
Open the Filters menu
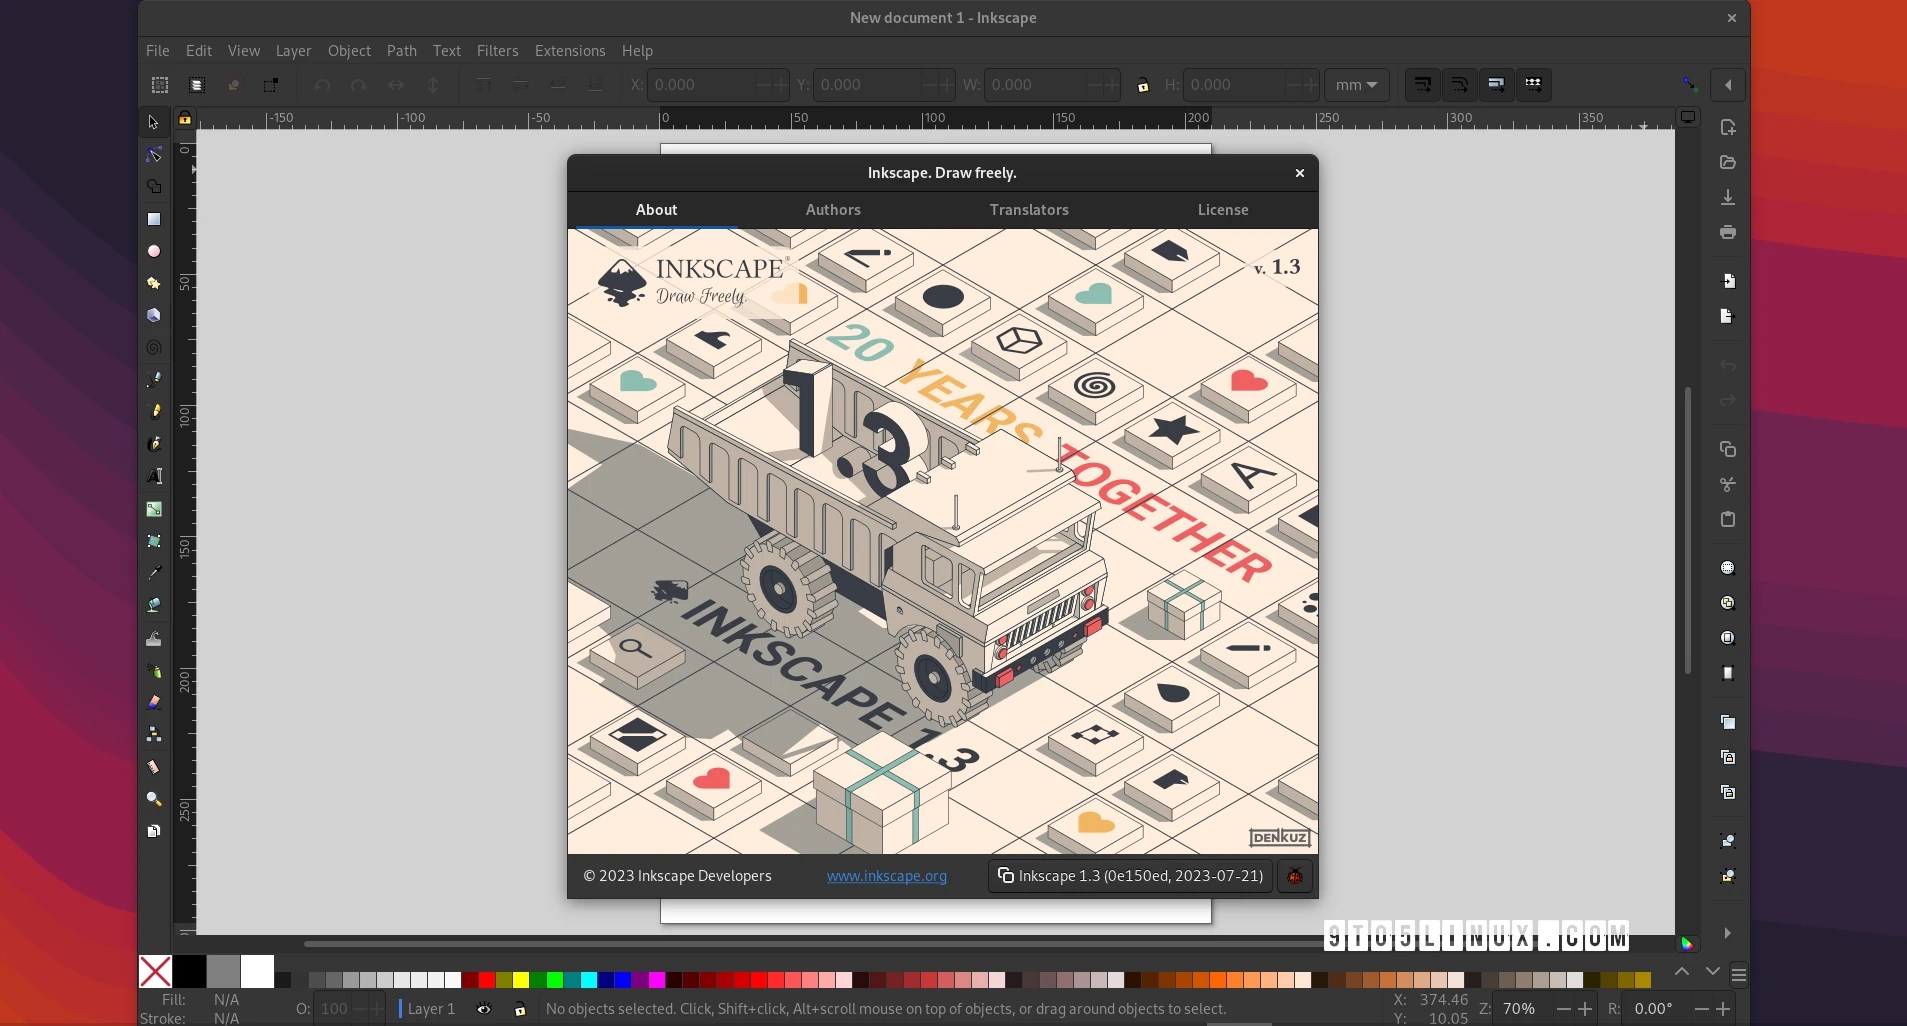[x=498, y=51]
